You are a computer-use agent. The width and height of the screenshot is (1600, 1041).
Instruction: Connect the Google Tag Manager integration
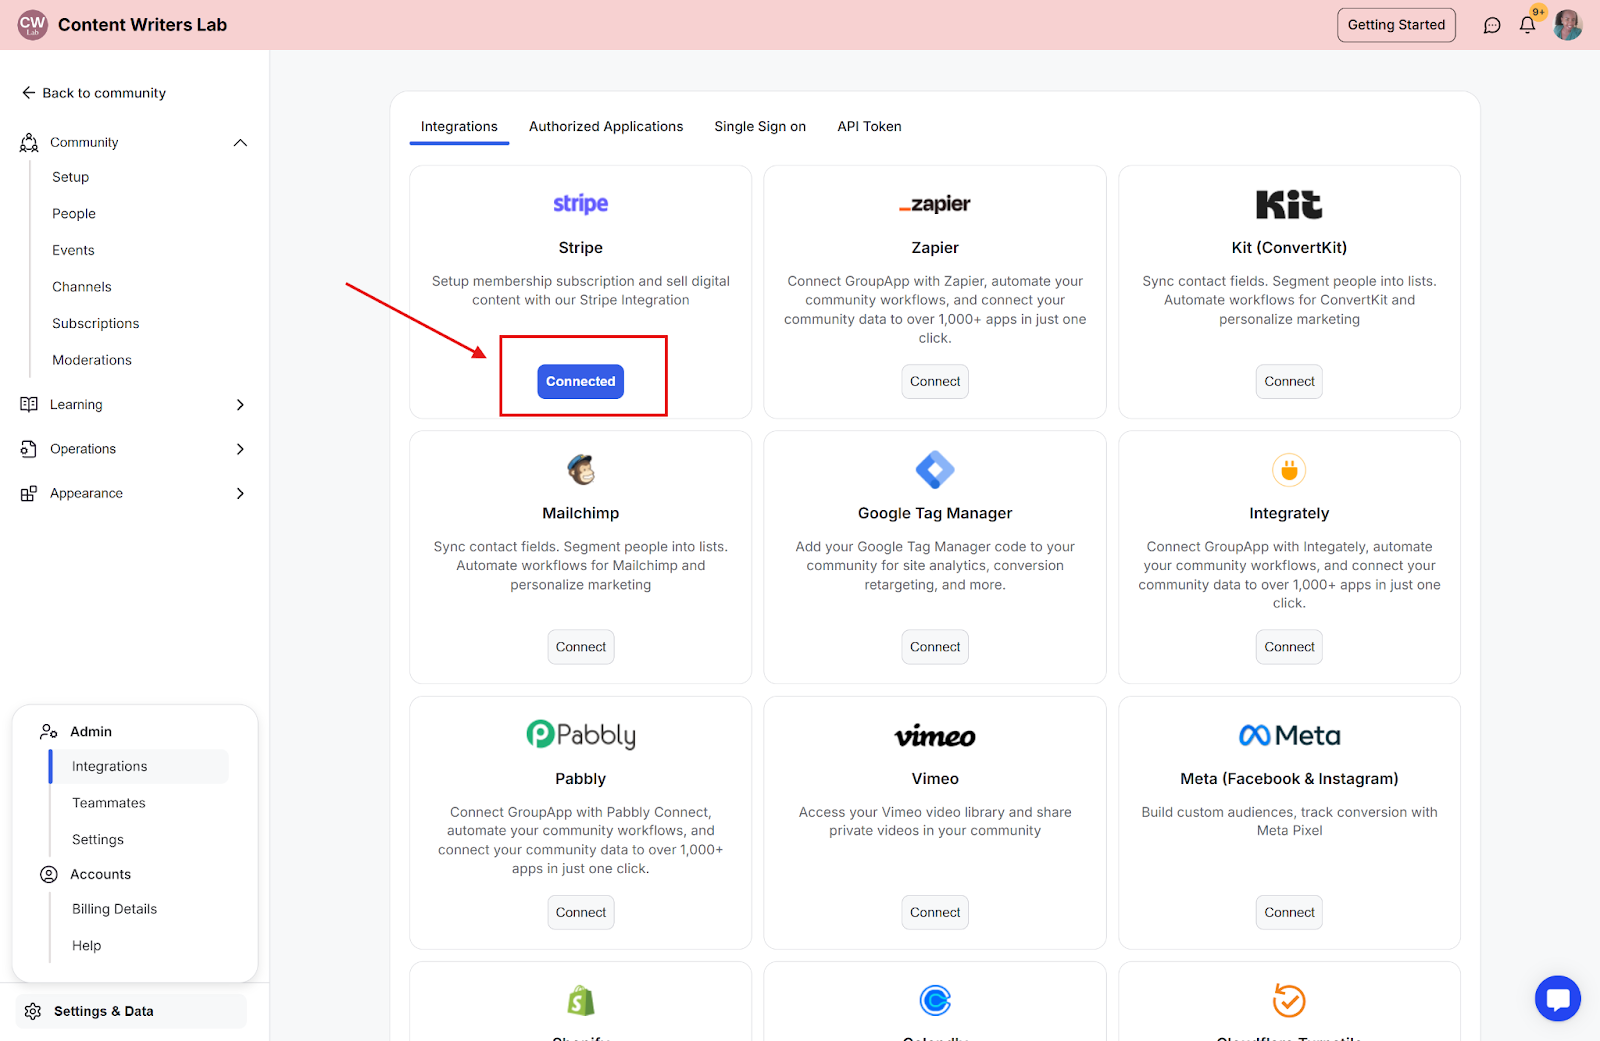(x=935, y=647)
